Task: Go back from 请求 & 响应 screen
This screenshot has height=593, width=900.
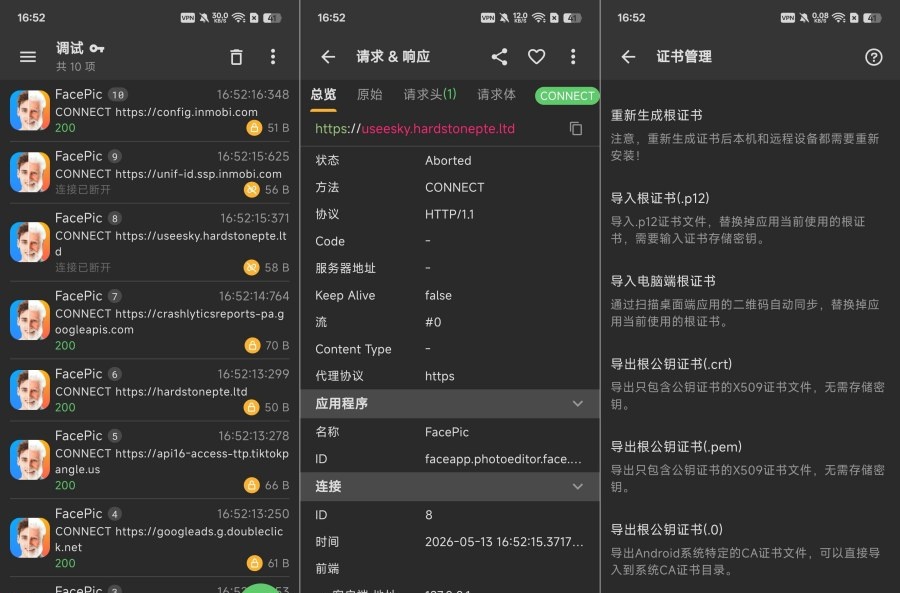Action: [x=328, y=56]
